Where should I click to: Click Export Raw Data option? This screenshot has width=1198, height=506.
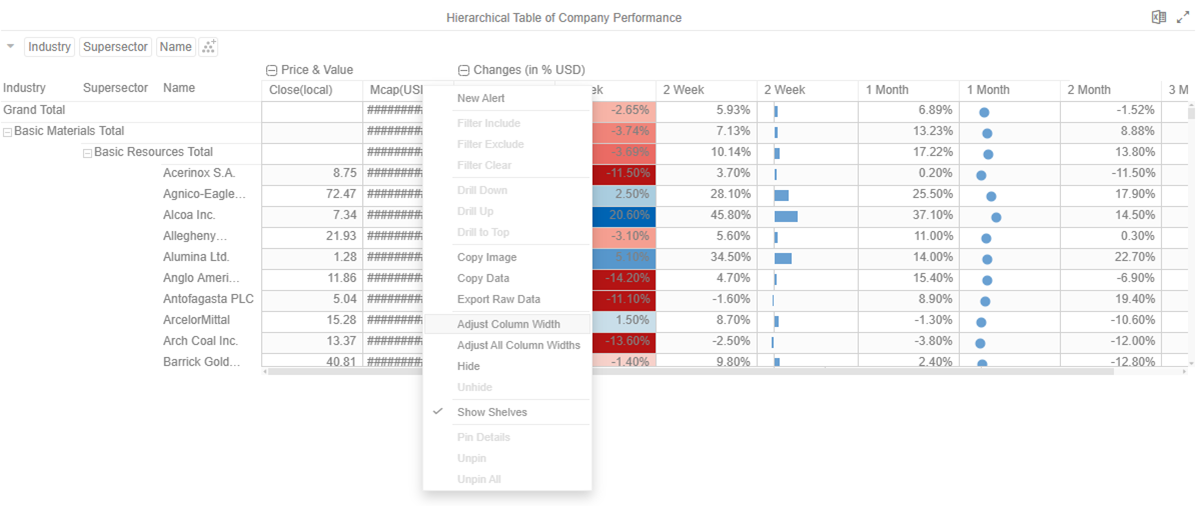(498, 299)
